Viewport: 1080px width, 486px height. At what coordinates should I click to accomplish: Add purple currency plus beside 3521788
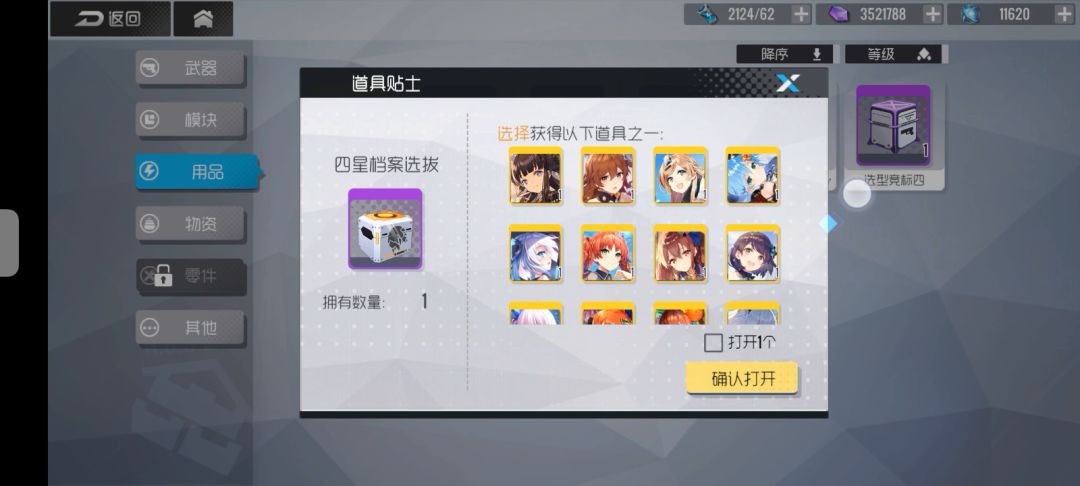[x=932, y=14]
